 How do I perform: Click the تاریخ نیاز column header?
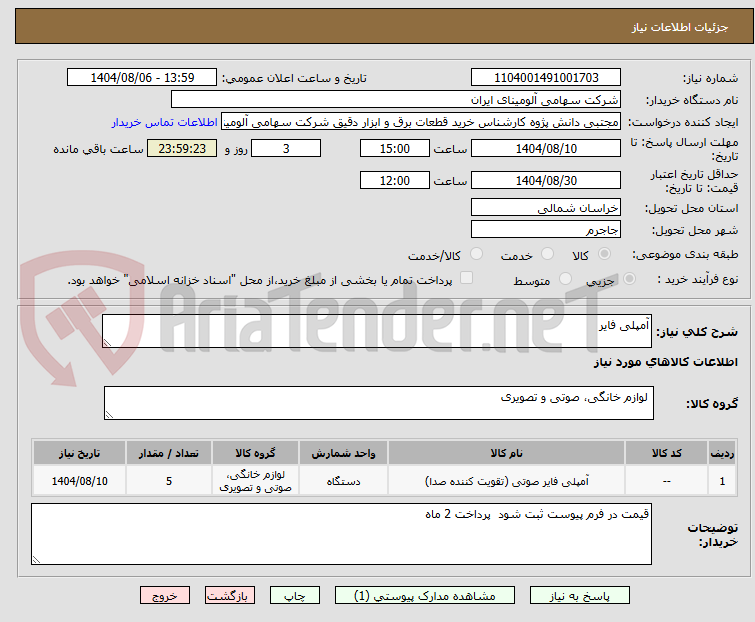tap(79, 453)
